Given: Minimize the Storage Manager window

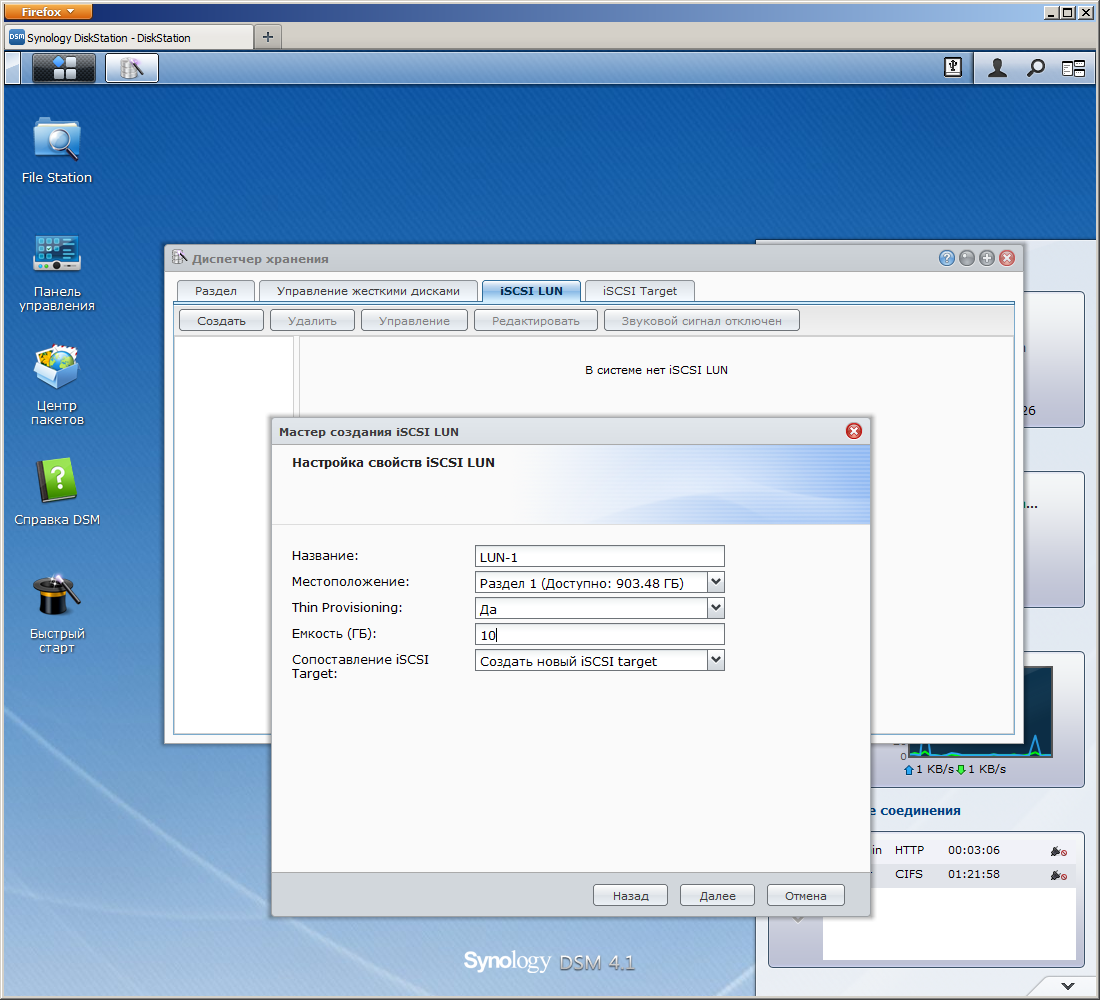Looking at the screenshot, I should [967, 258].
